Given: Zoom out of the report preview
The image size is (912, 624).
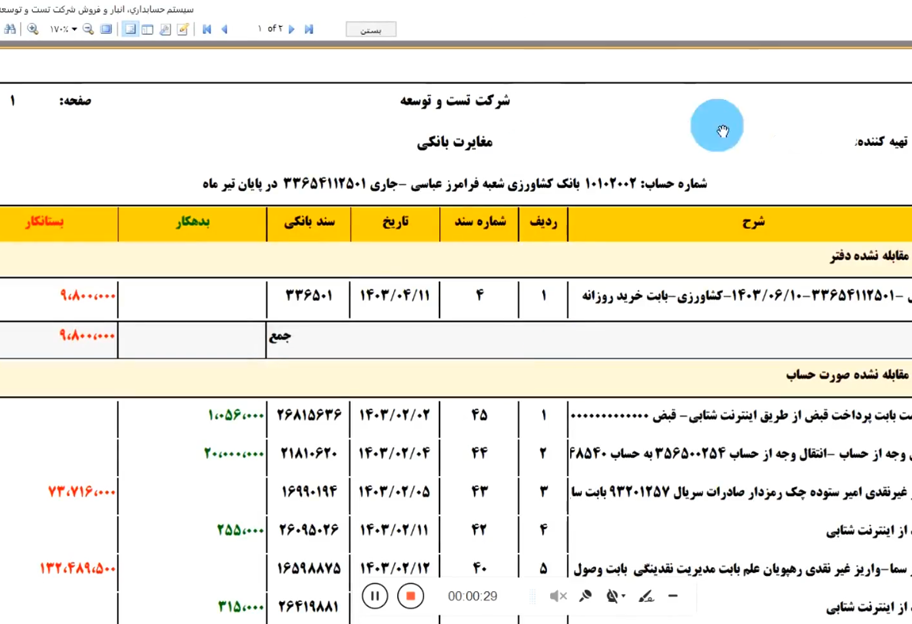Looking at the screenshot, I should 88,29.
